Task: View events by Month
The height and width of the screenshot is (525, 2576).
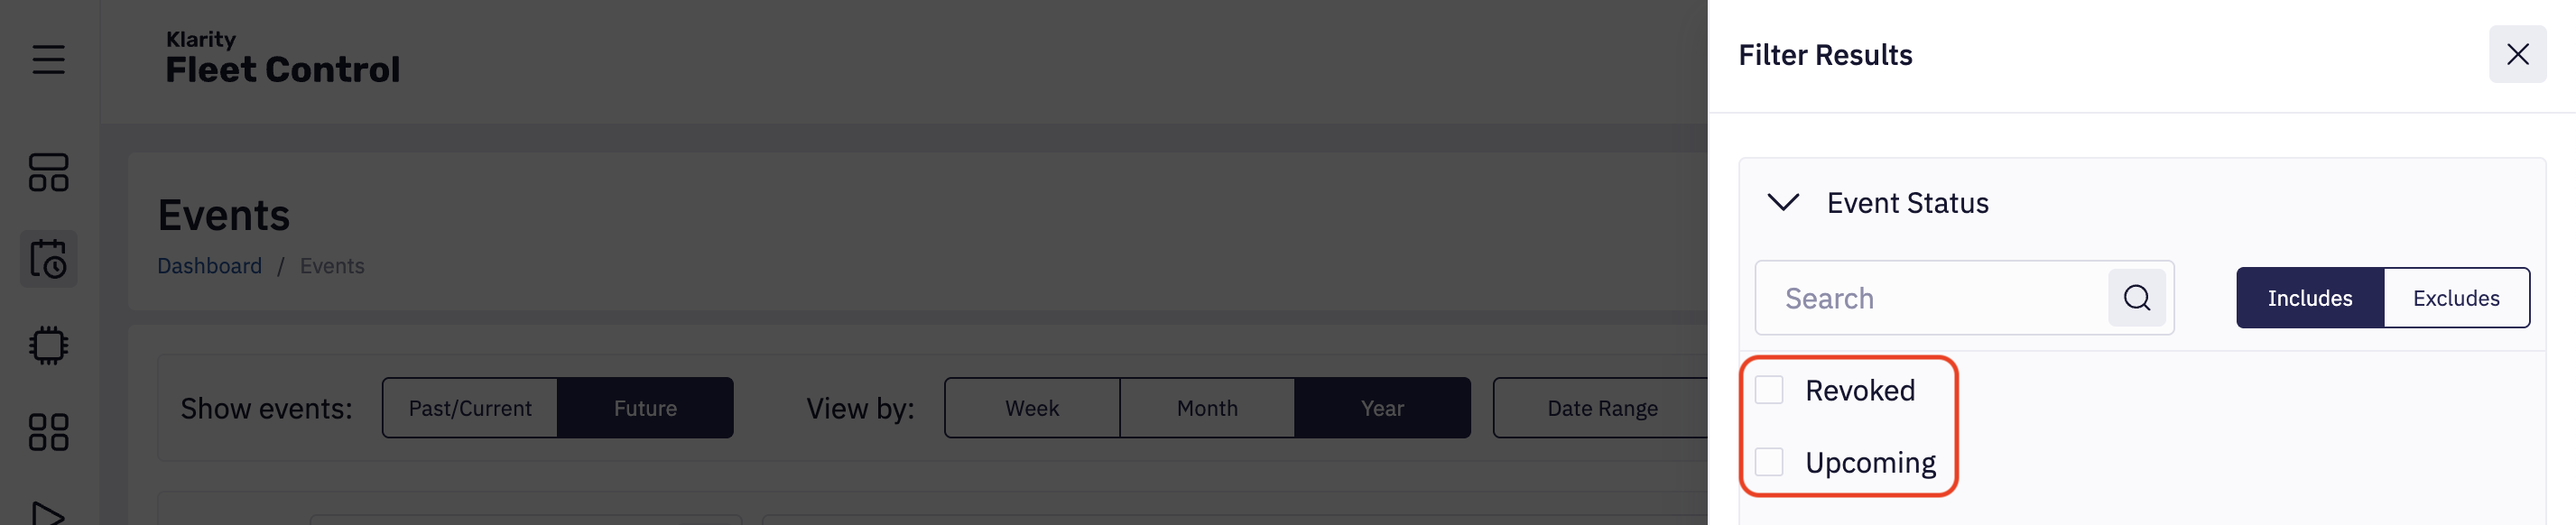Action: click(1207, 408)
